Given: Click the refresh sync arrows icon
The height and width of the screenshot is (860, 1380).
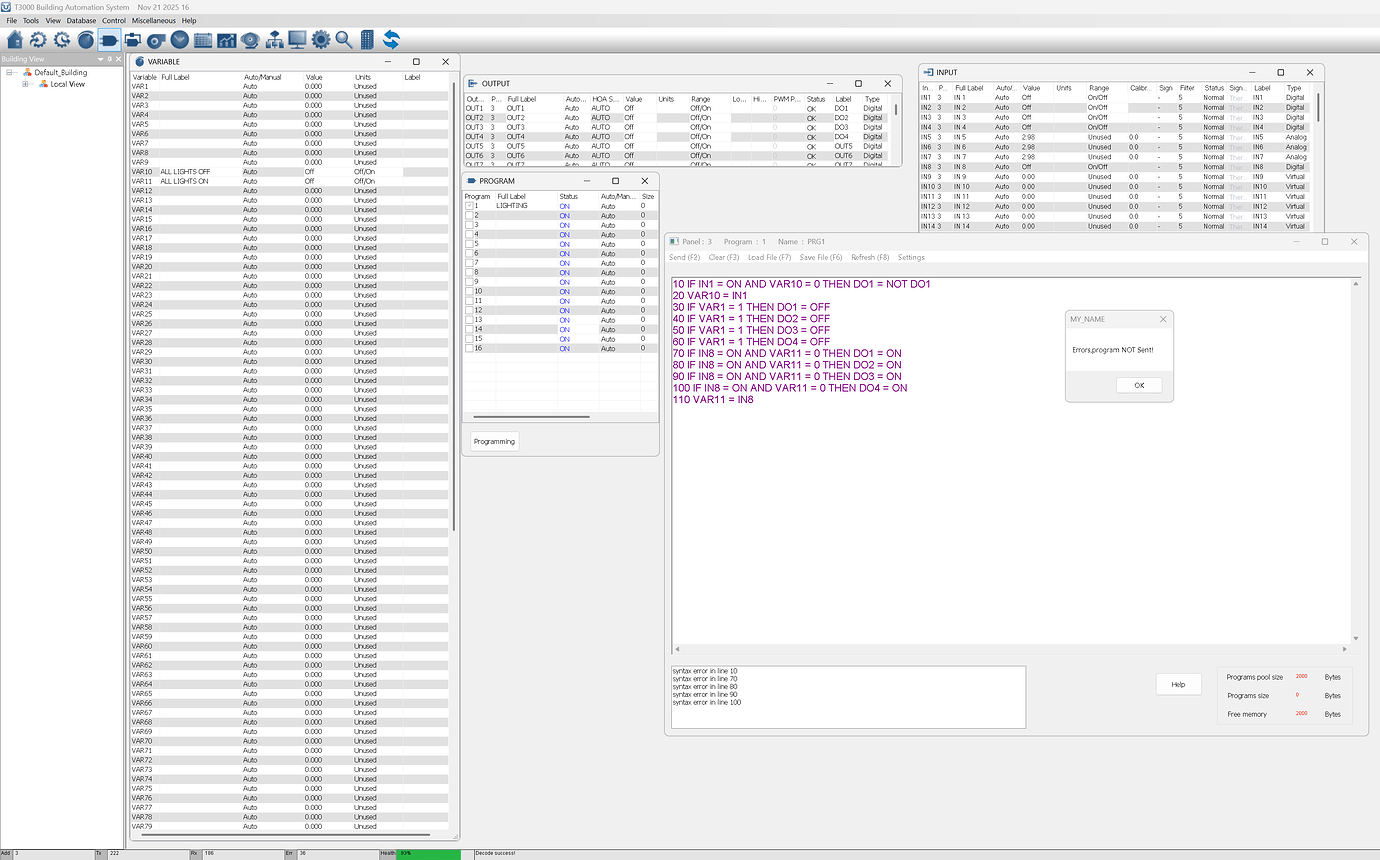Looking at the screenshot, I should tap(391, 39).
